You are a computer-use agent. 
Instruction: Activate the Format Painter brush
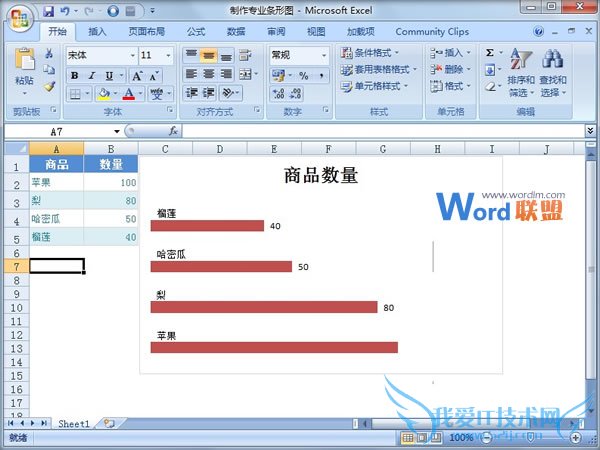point(49,86)
